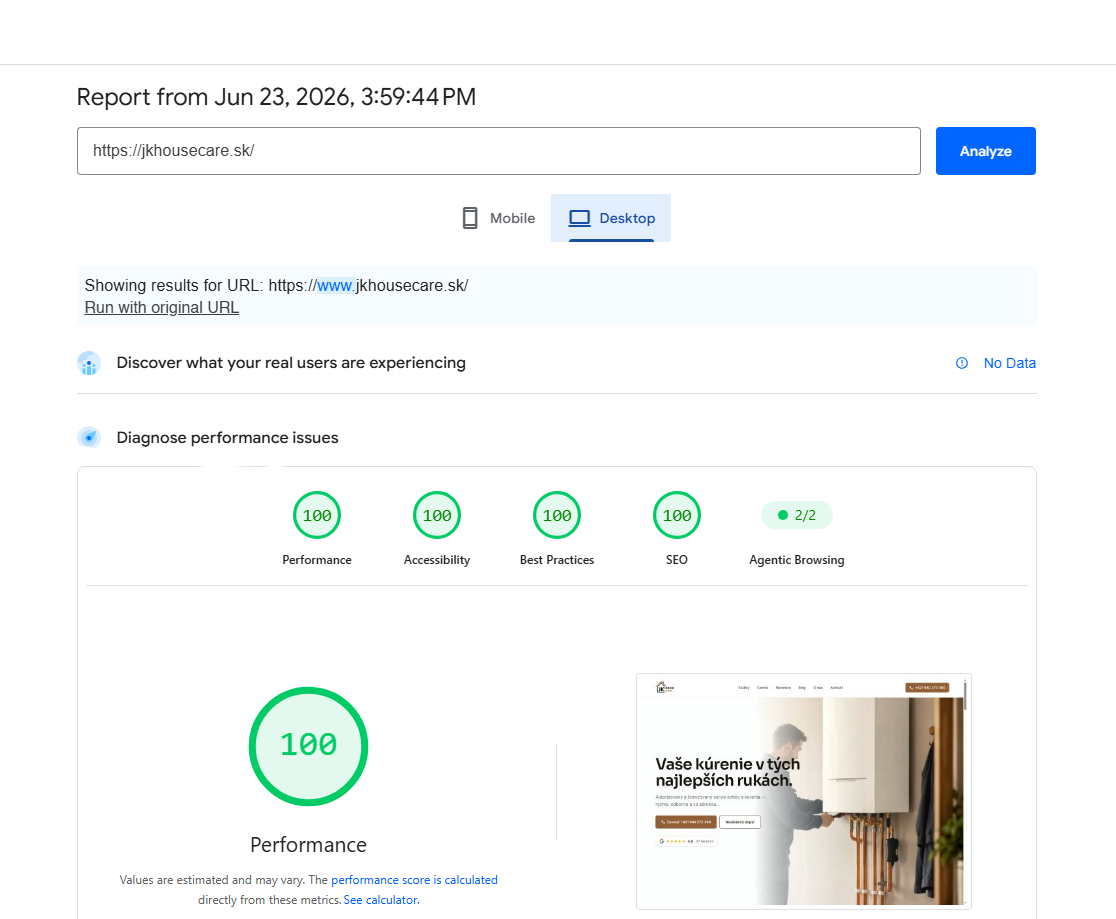The height and width of the screenshot is (919, 1116).
Task: Click the real users experience icon
Action: pyautogui.click(x=89, y=363)
